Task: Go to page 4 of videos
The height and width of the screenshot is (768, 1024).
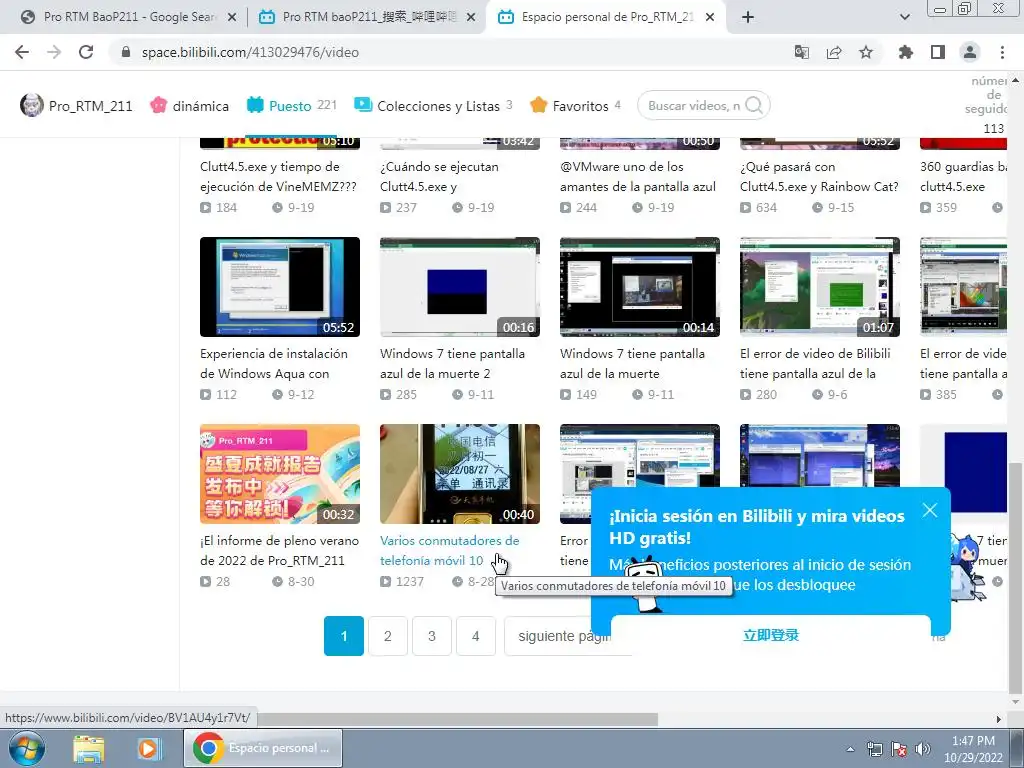Action: click(475, 635)
